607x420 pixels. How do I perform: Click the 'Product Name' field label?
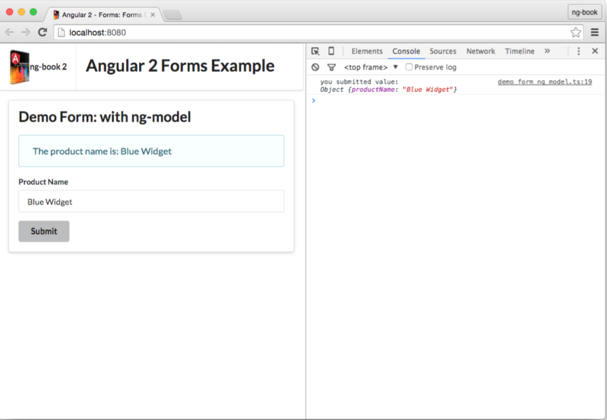pos(43,182)
